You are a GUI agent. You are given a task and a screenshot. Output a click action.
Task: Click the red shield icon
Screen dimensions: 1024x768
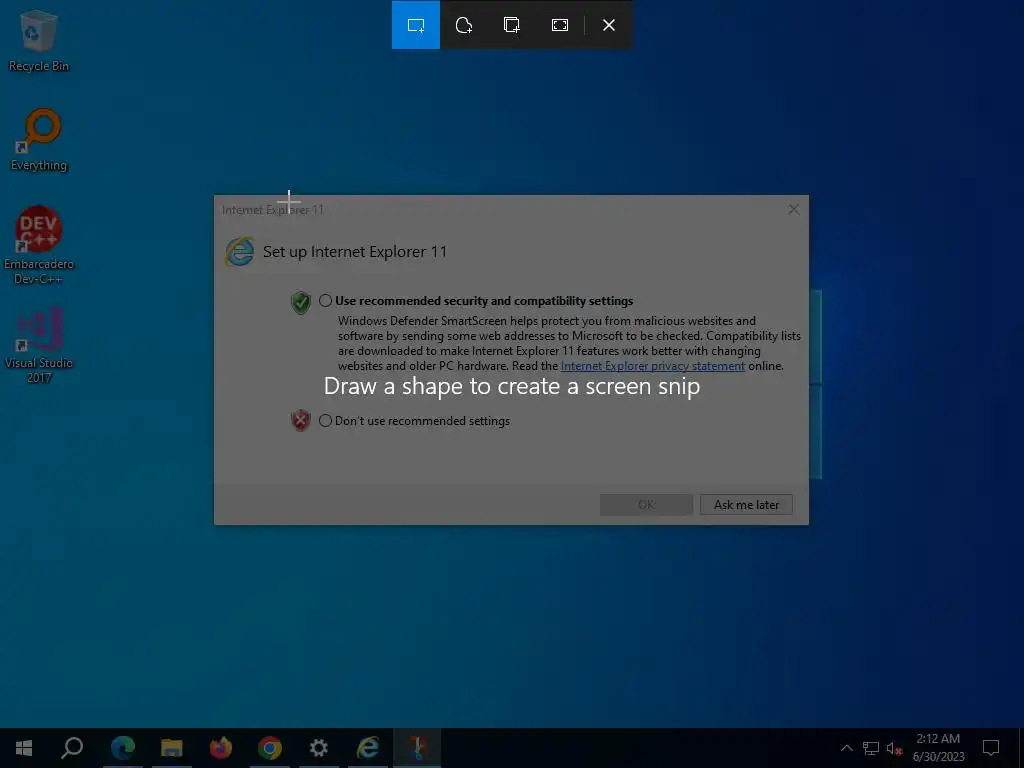click(300, 421)
